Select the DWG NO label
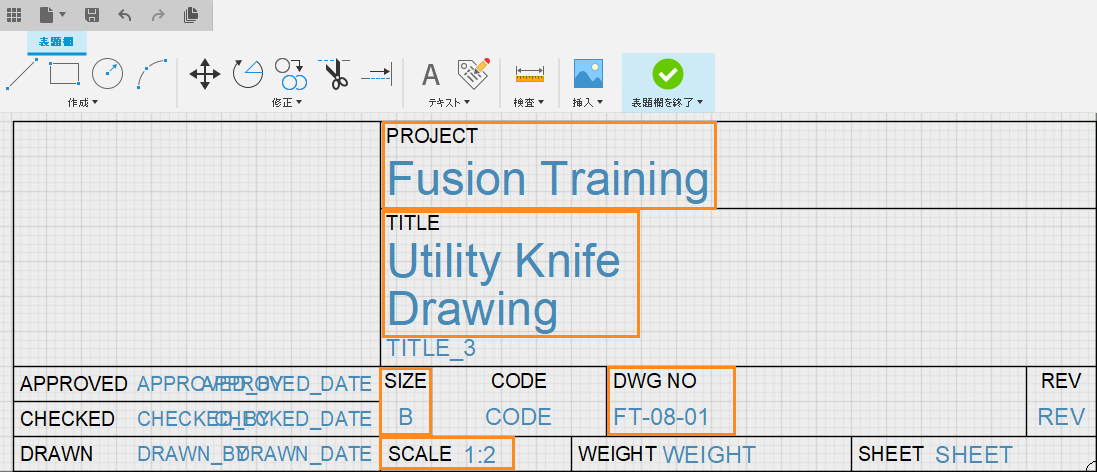This screenshot has height=472, width=1097. [655, 381]
